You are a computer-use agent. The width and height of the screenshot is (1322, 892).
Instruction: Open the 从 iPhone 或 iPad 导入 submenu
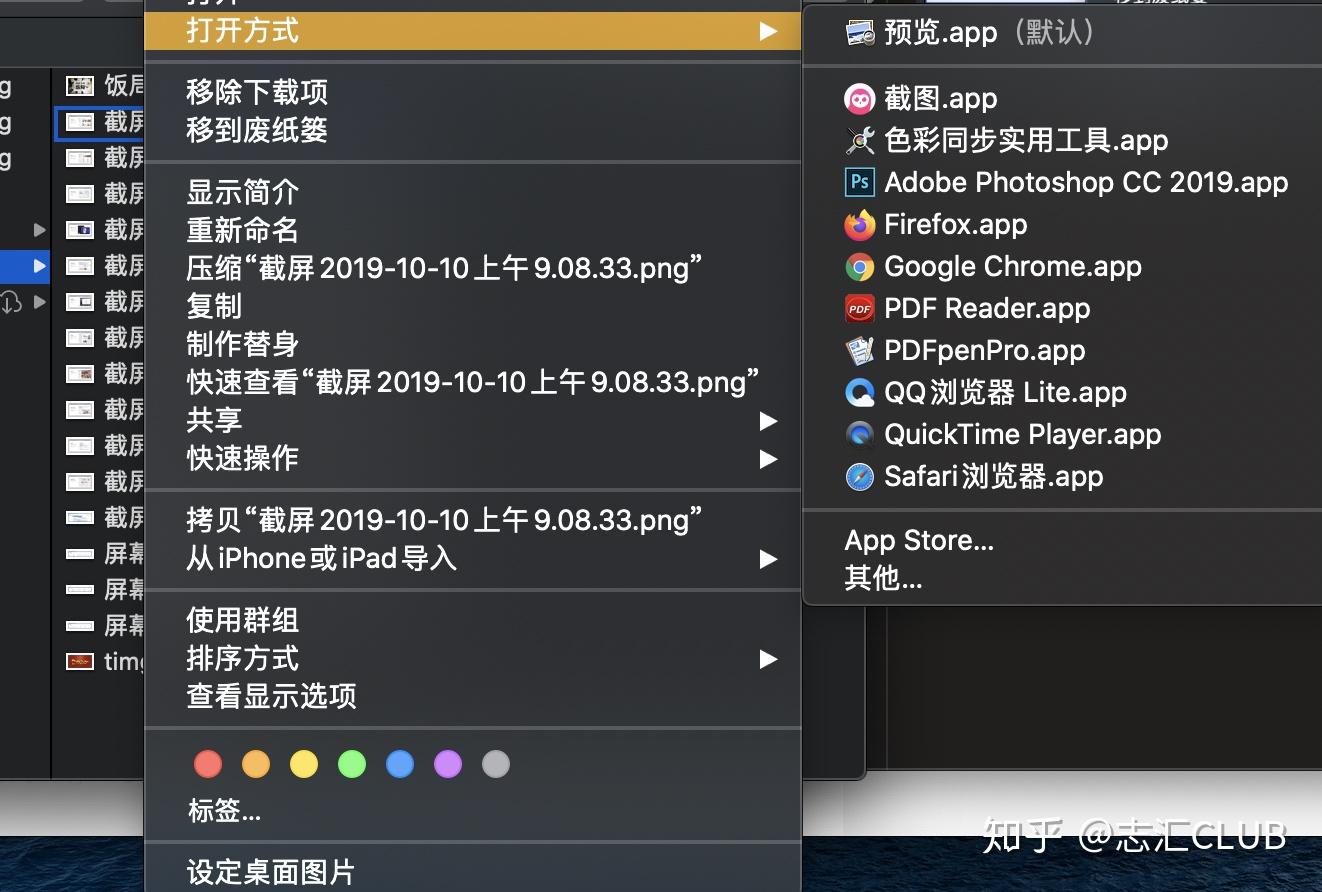768,559
